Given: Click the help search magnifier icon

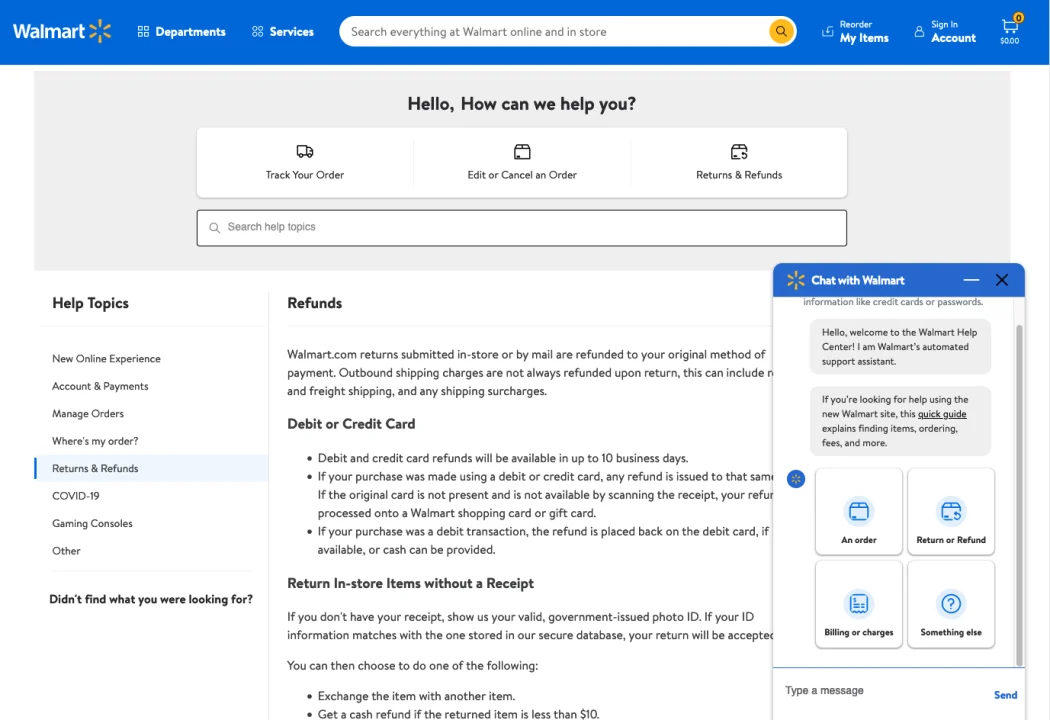Looking at the screenshot, I should coord(214,228).
